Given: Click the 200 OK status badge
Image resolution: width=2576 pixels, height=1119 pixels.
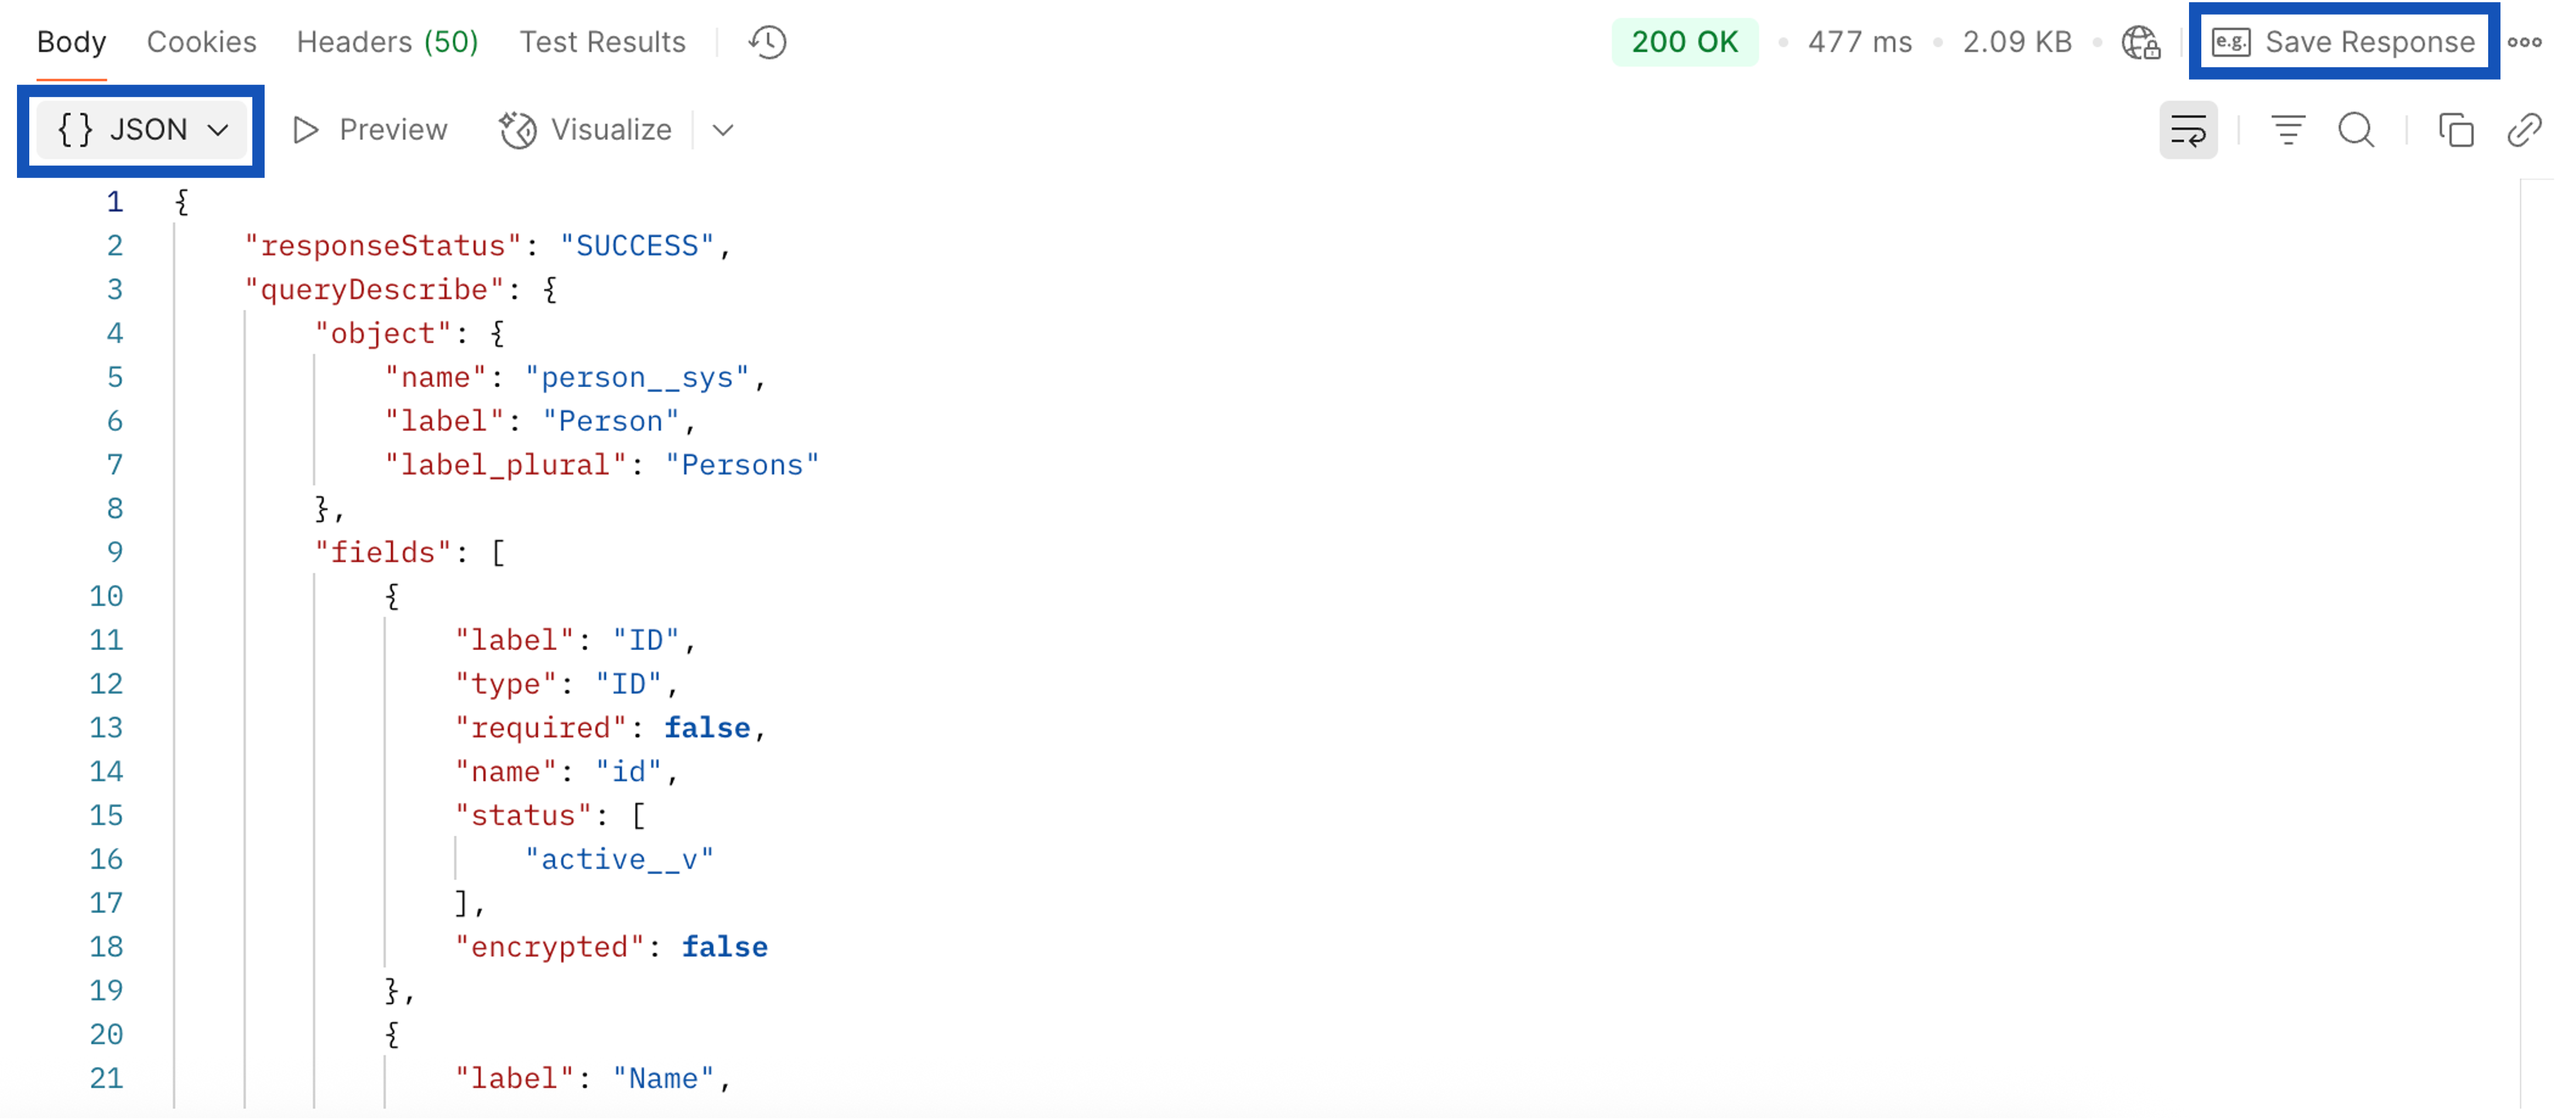Looking at the screenshot, I should click(1684, 42).
